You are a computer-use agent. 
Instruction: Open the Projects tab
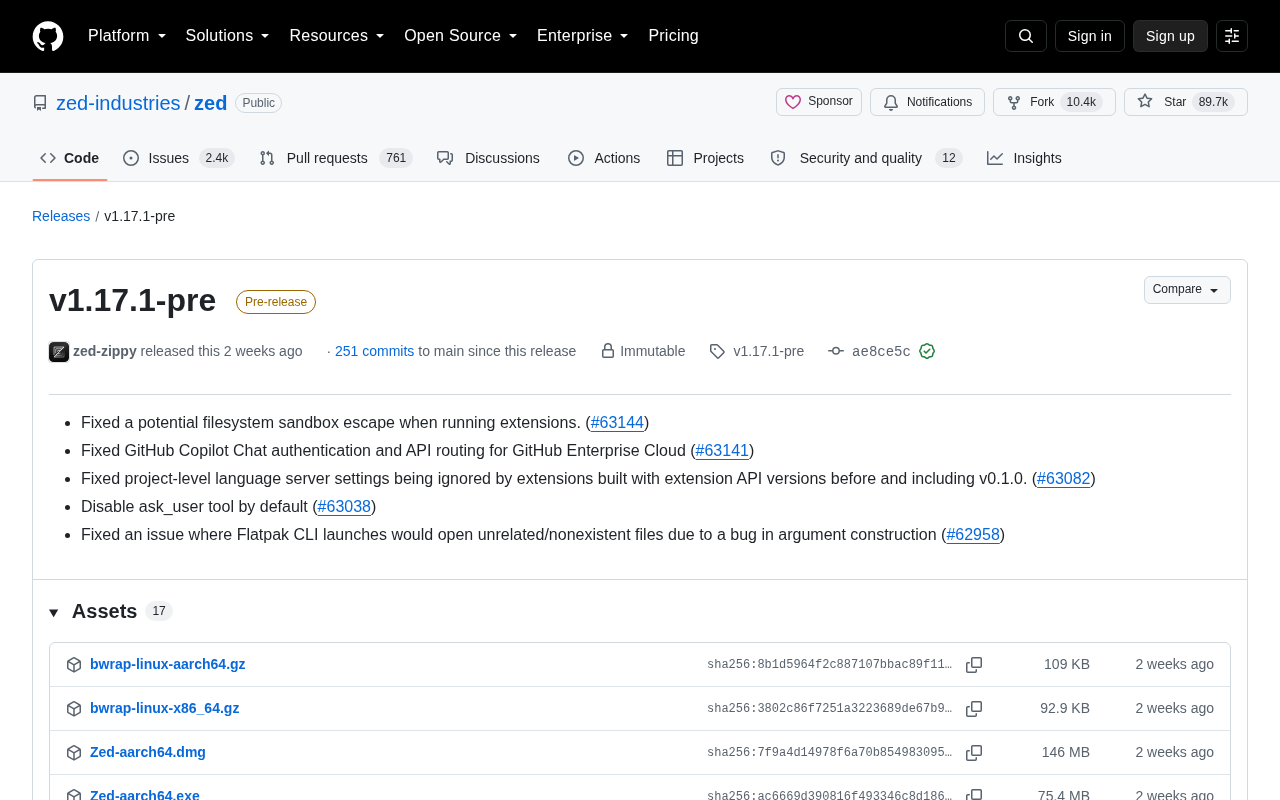(705, 158)
